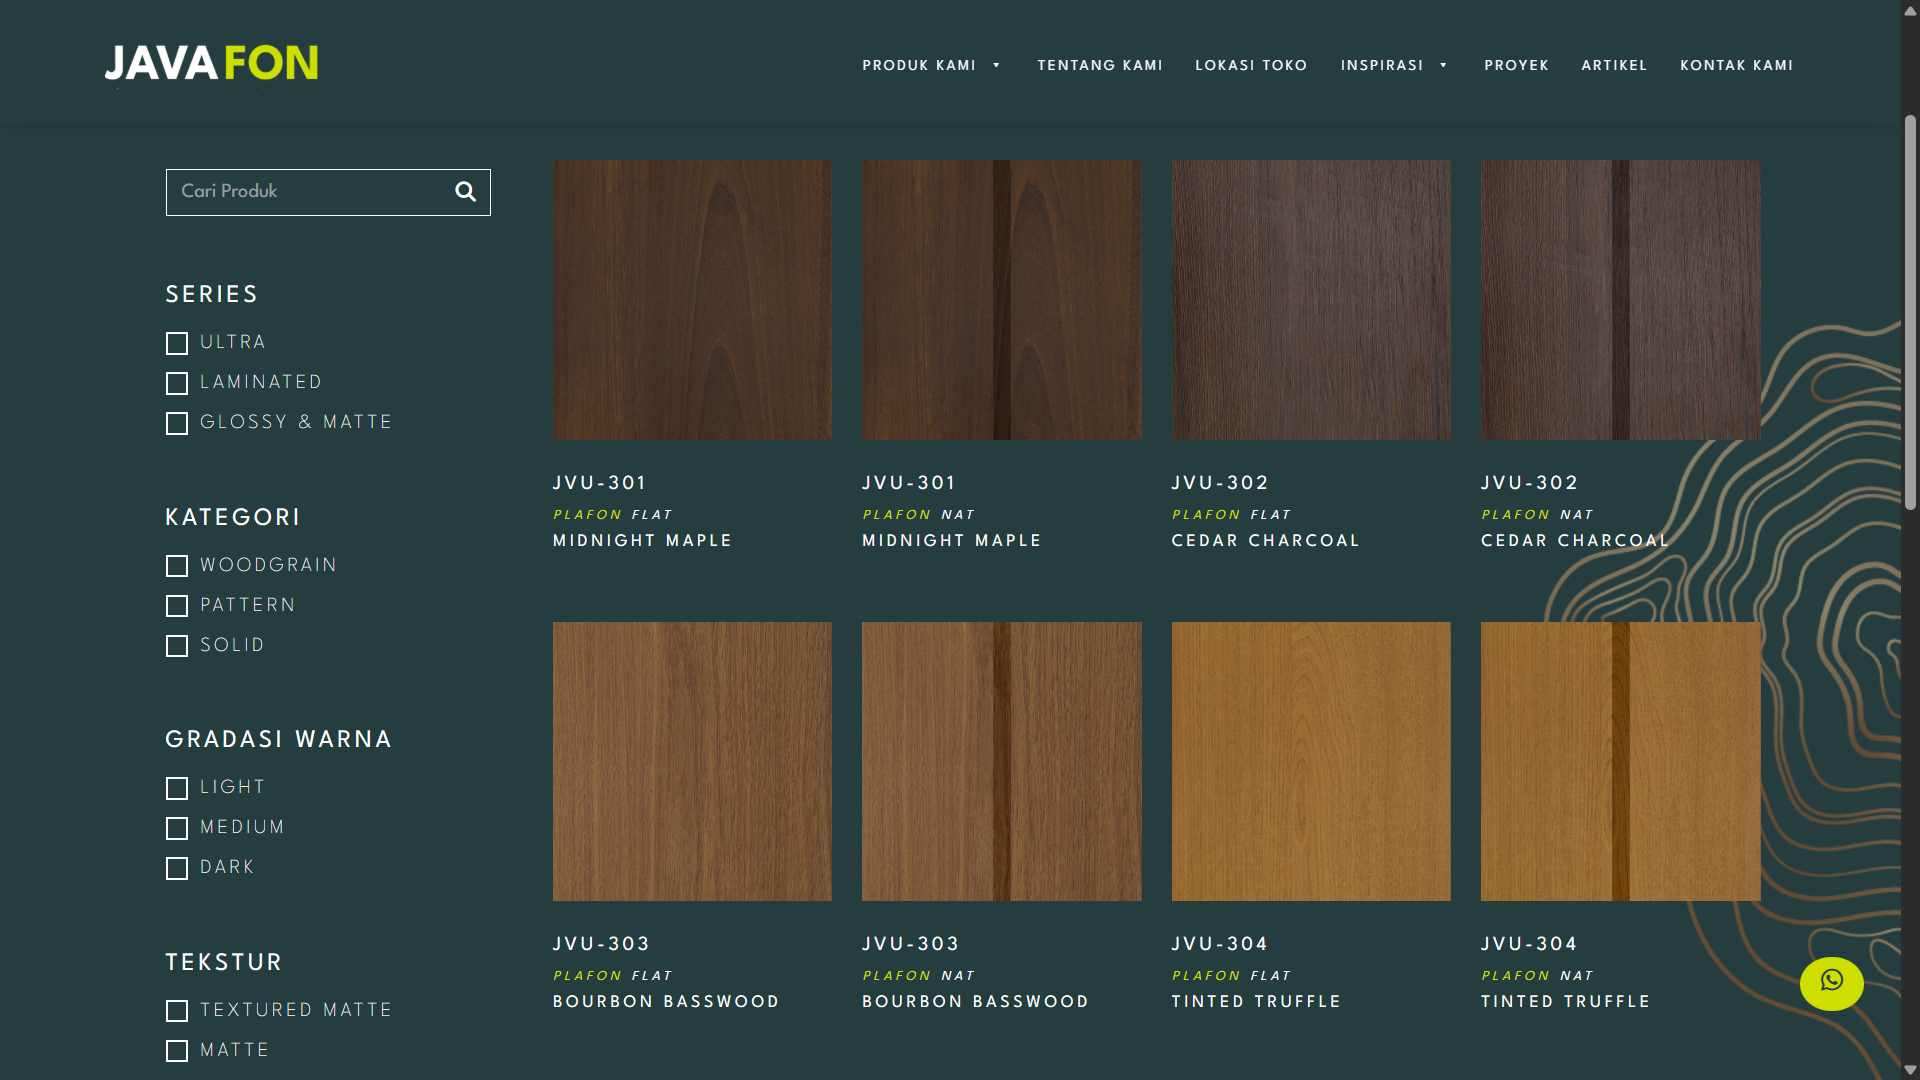The image size is (1920, 1080).
Task: Expand the Produk Kami dropdown arrow
Action: pyautogui.click(x=996, y=65)
